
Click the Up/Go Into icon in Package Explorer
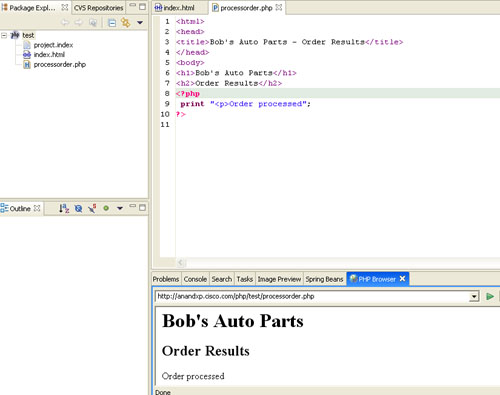click(93, 23)
